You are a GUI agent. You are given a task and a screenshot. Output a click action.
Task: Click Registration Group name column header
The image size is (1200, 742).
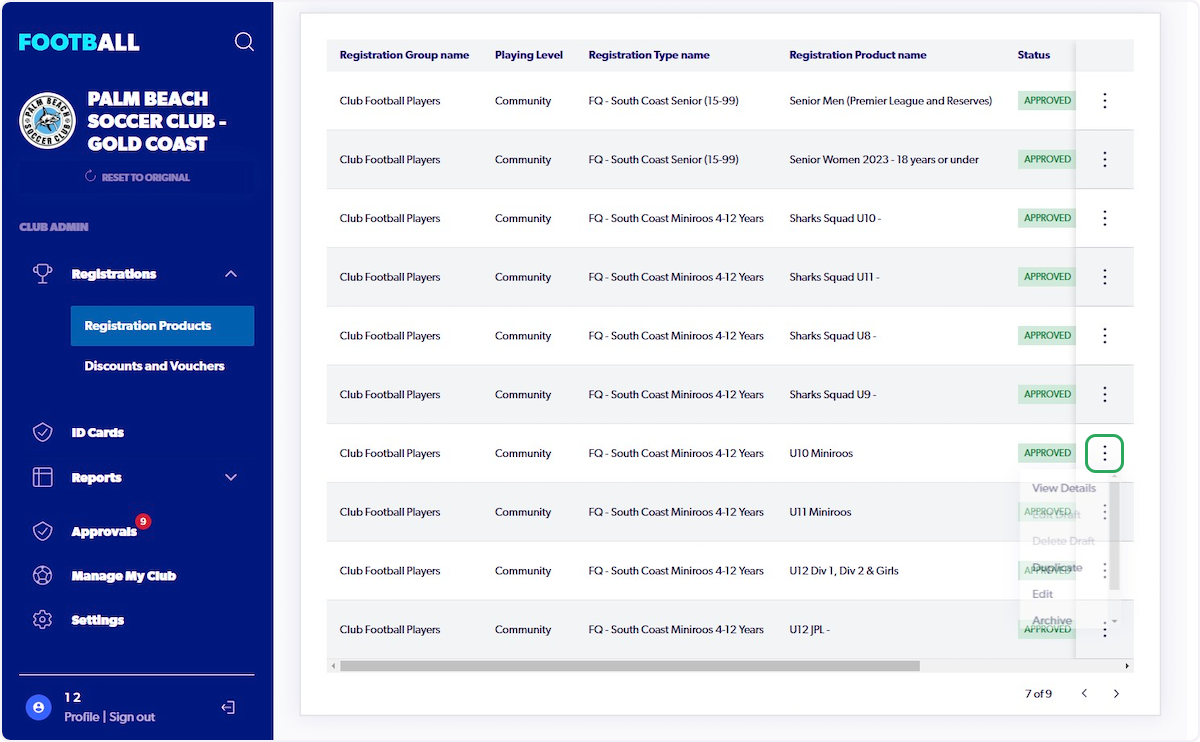404,55
